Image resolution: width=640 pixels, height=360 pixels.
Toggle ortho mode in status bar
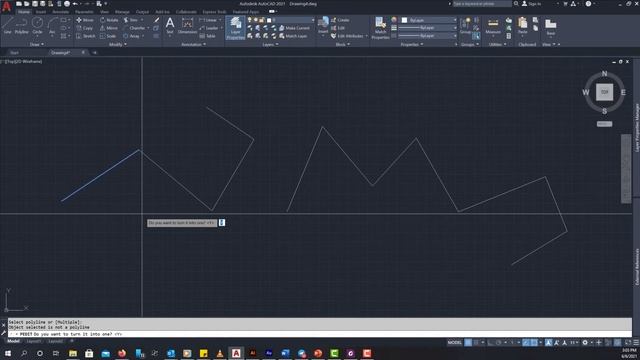pyautogui.click(x=491, y=342)
